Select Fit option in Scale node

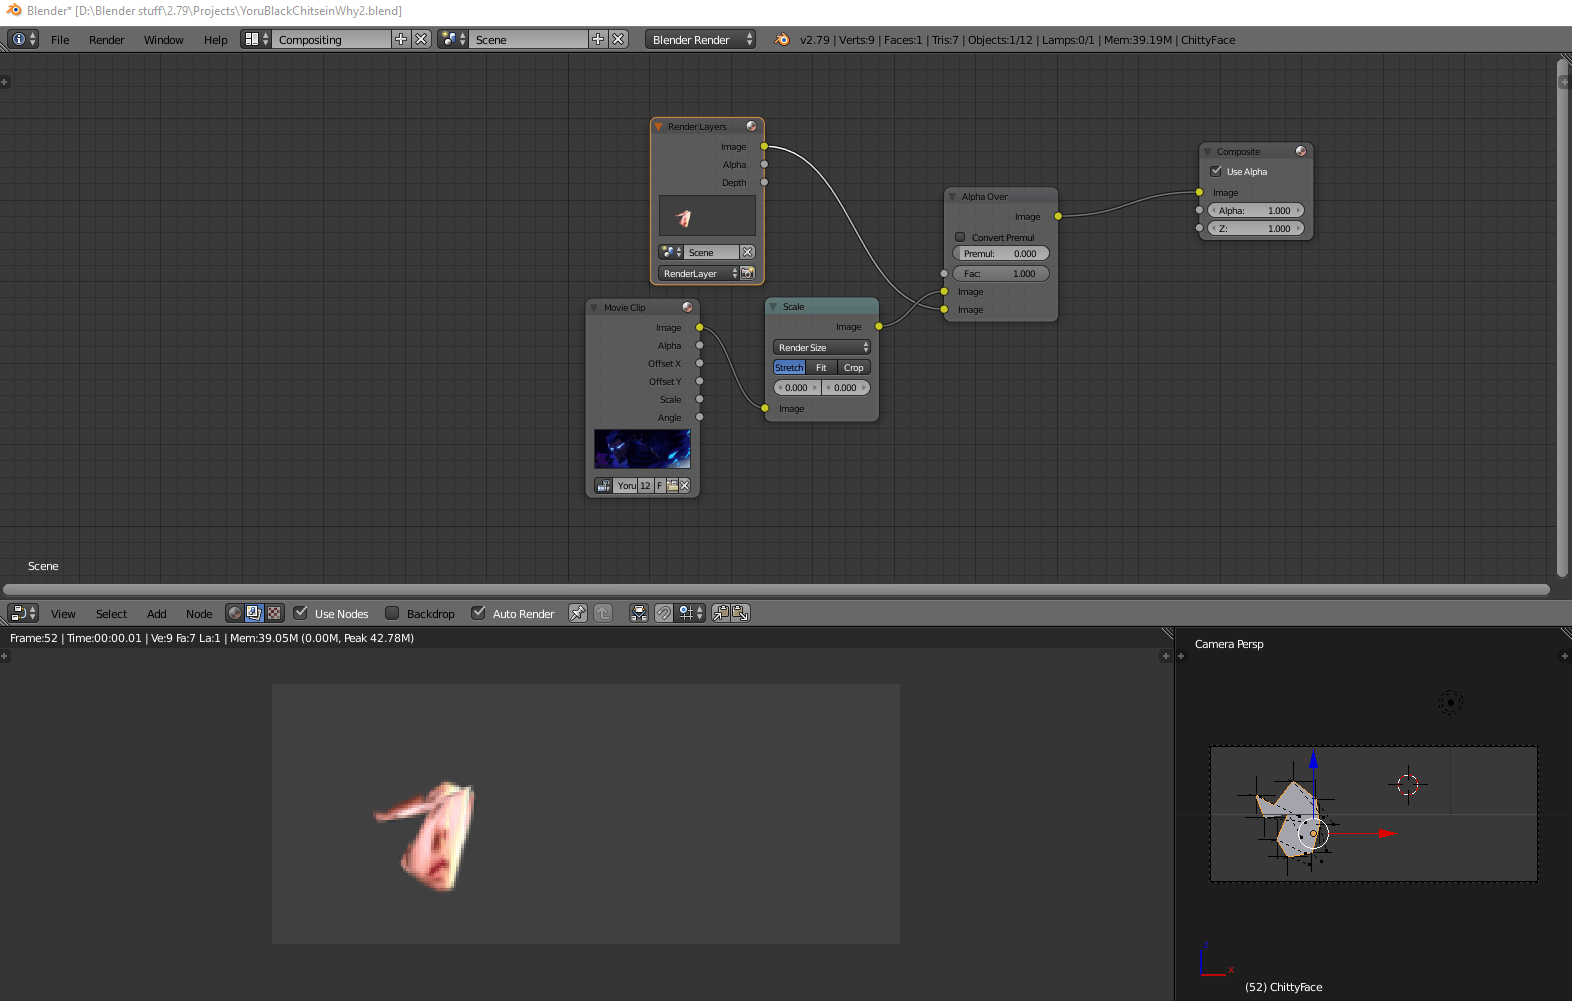pos(821,368)
